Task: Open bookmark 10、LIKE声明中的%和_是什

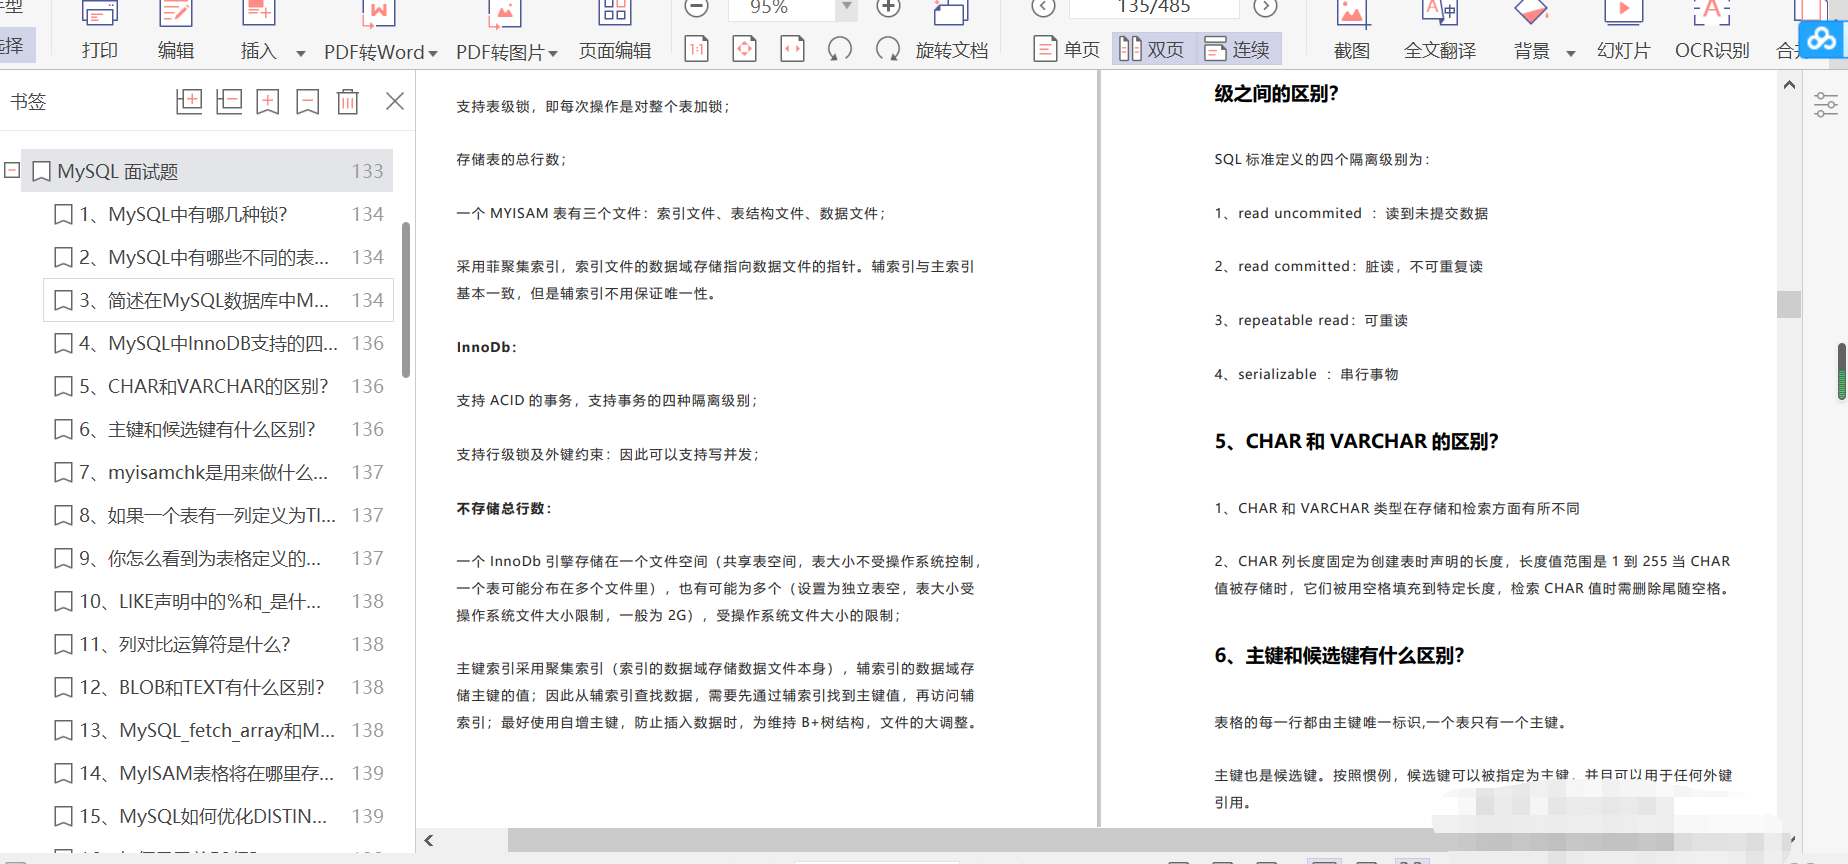Action: click(x=218, y=601)
